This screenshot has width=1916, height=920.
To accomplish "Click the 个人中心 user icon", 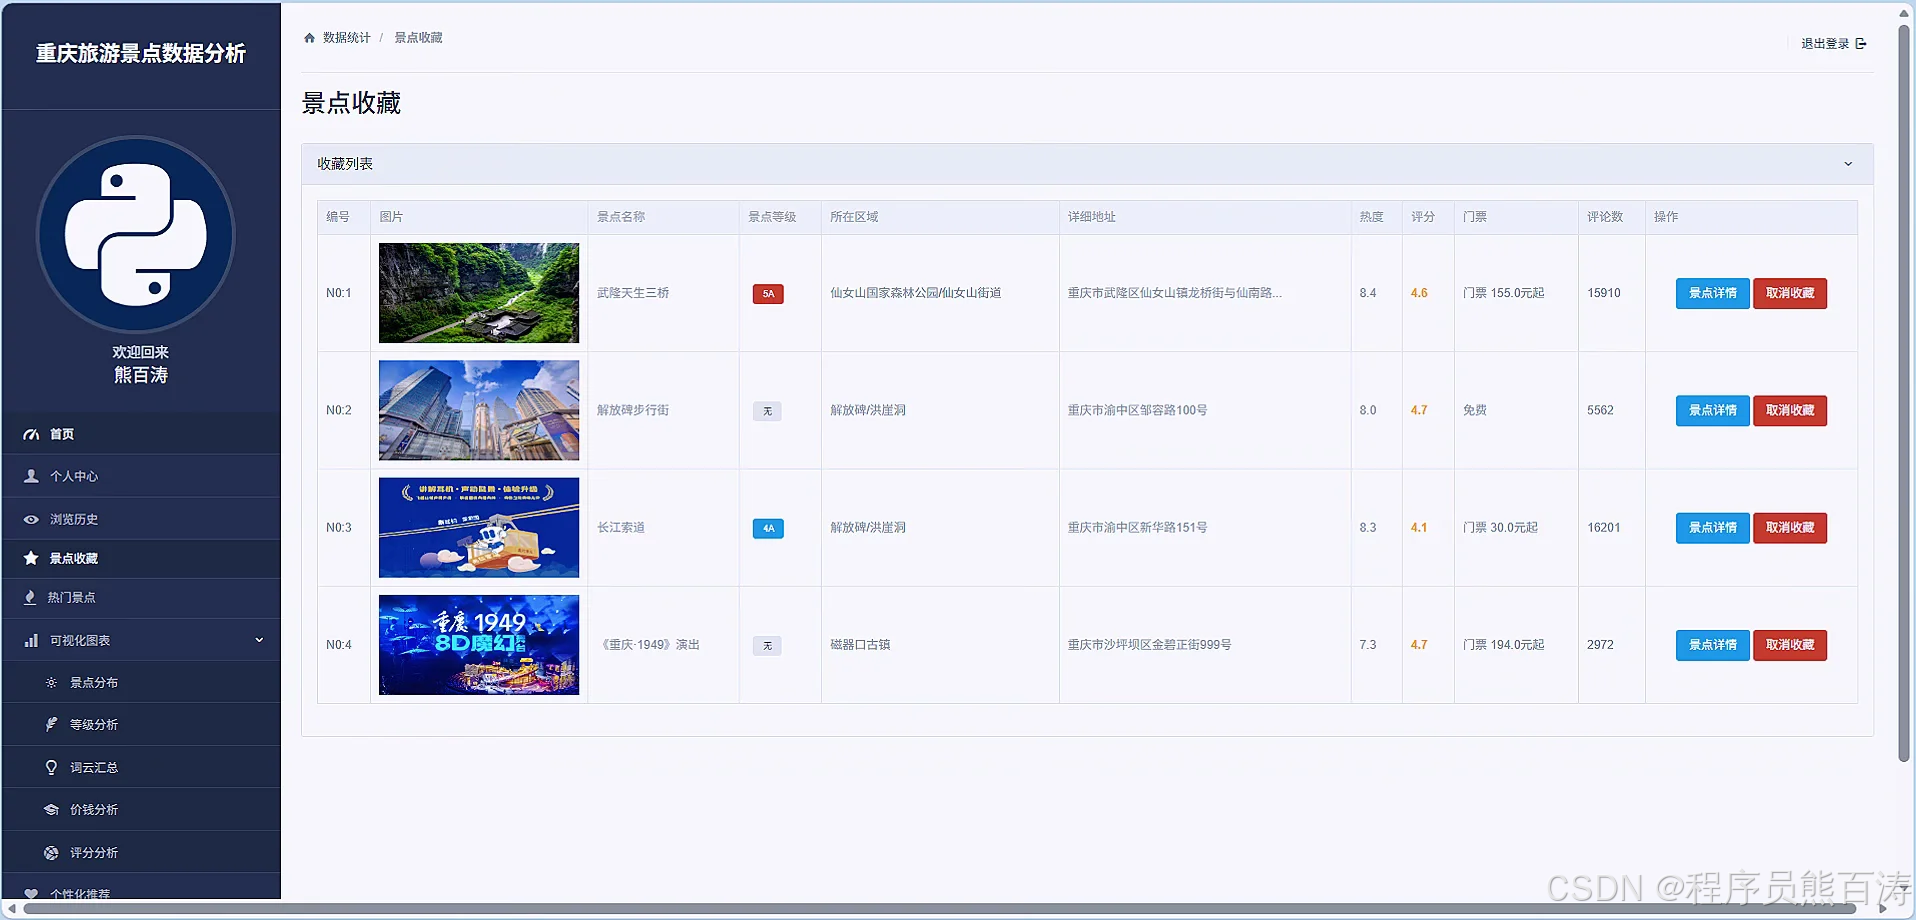I will [31, 476].
